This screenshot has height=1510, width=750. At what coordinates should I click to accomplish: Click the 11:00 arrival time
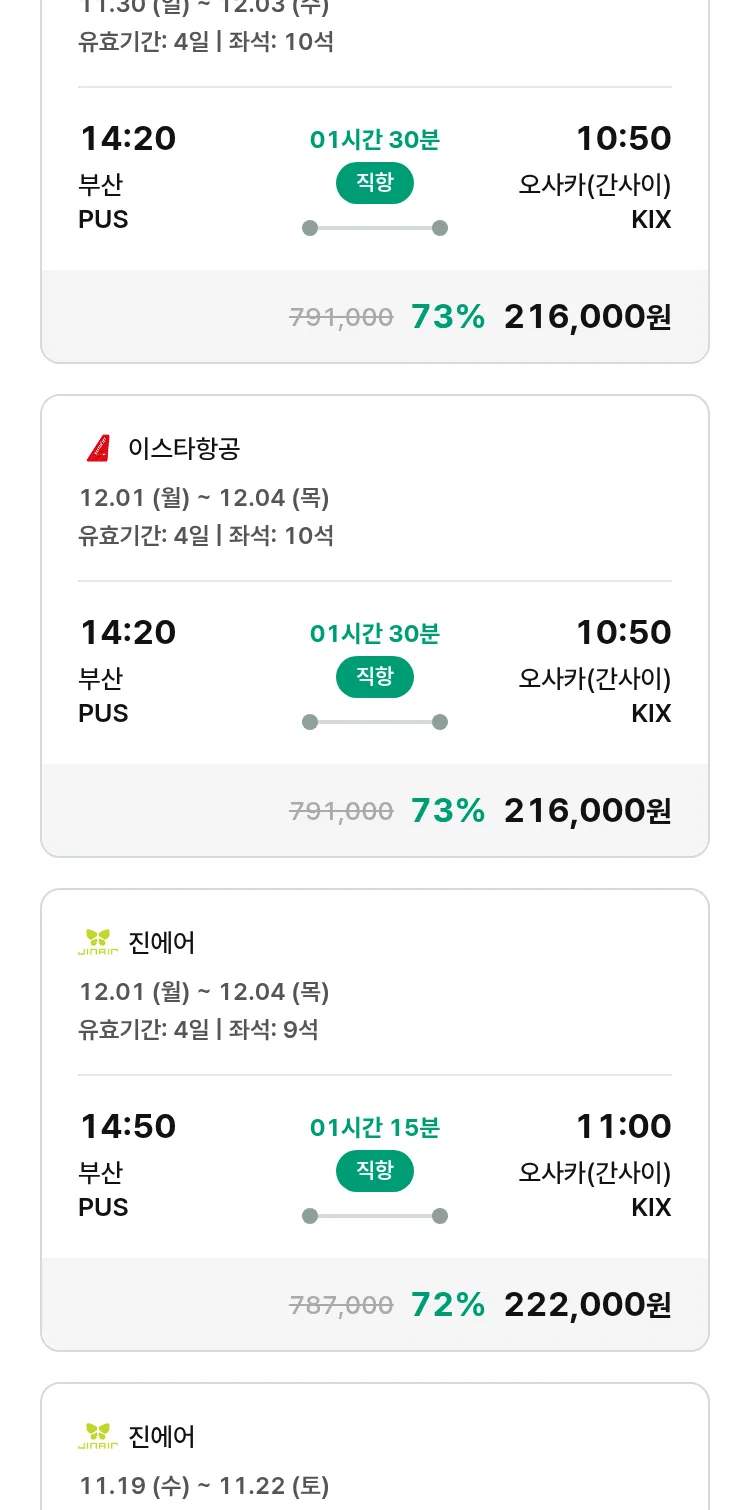coord(623,1126)
